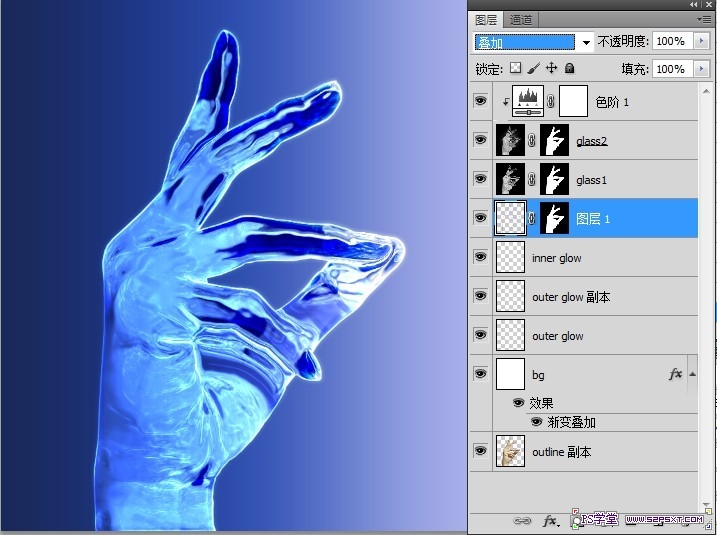Switch to the 图层 tab

click(486, 20)
